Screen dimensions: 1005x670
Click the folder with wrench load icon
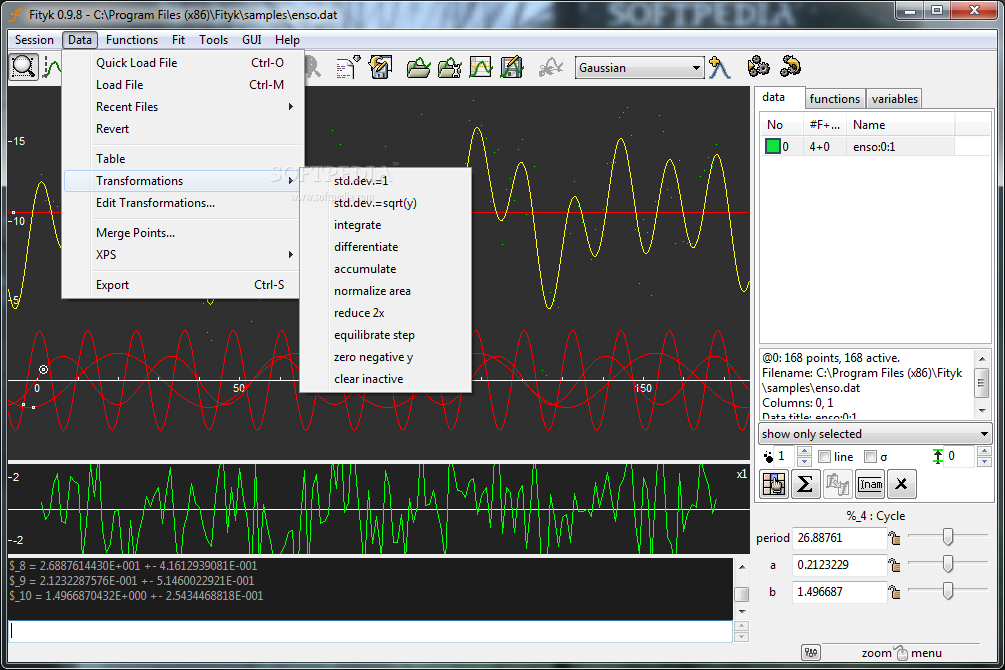pos(449,67)
